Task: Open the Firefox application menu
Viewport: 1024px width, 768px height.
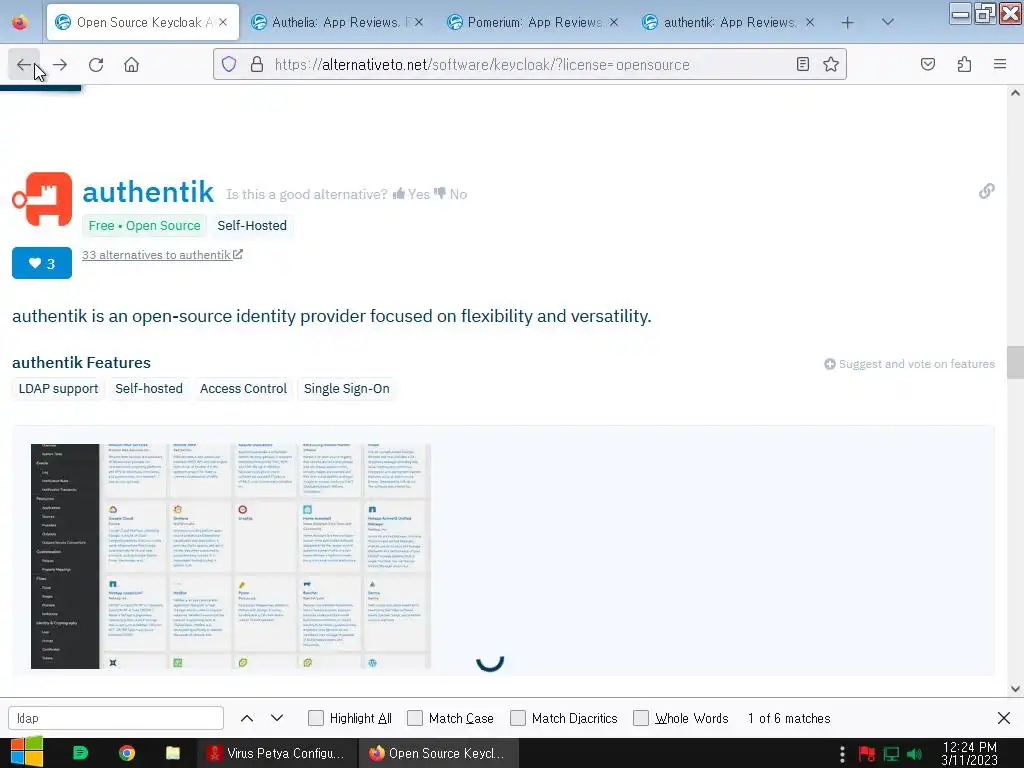Action: pyautogui.click(x=1000, y=64)
